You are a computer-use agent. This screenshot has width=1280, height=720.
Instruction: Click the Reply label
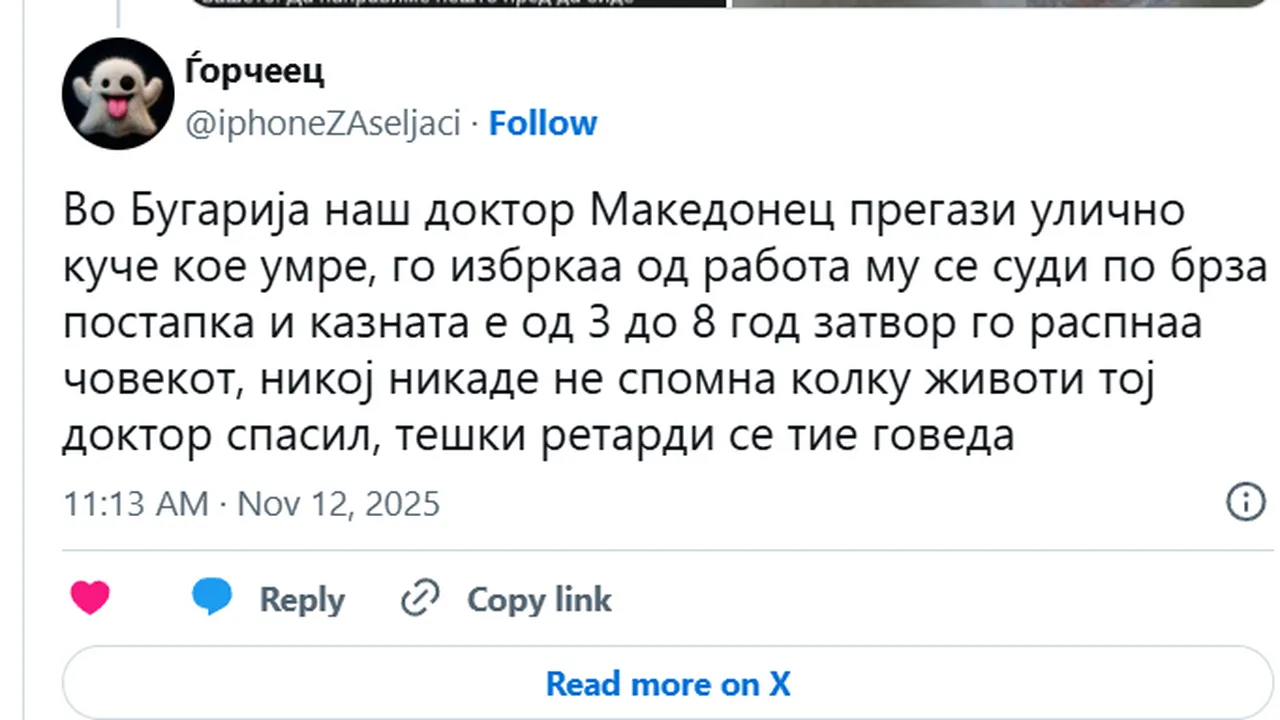click(x=301, y=599)
